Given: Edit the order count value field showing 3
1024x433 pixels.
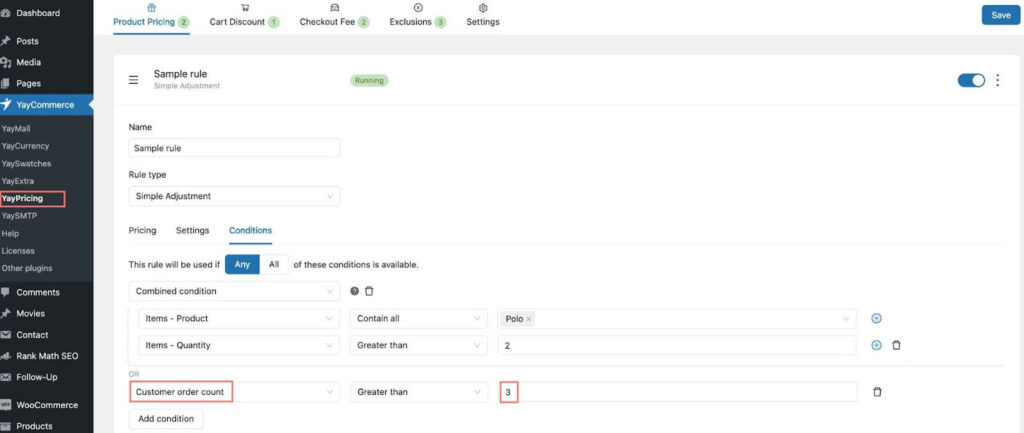Looking at the screenshot, I should [677, 392].
